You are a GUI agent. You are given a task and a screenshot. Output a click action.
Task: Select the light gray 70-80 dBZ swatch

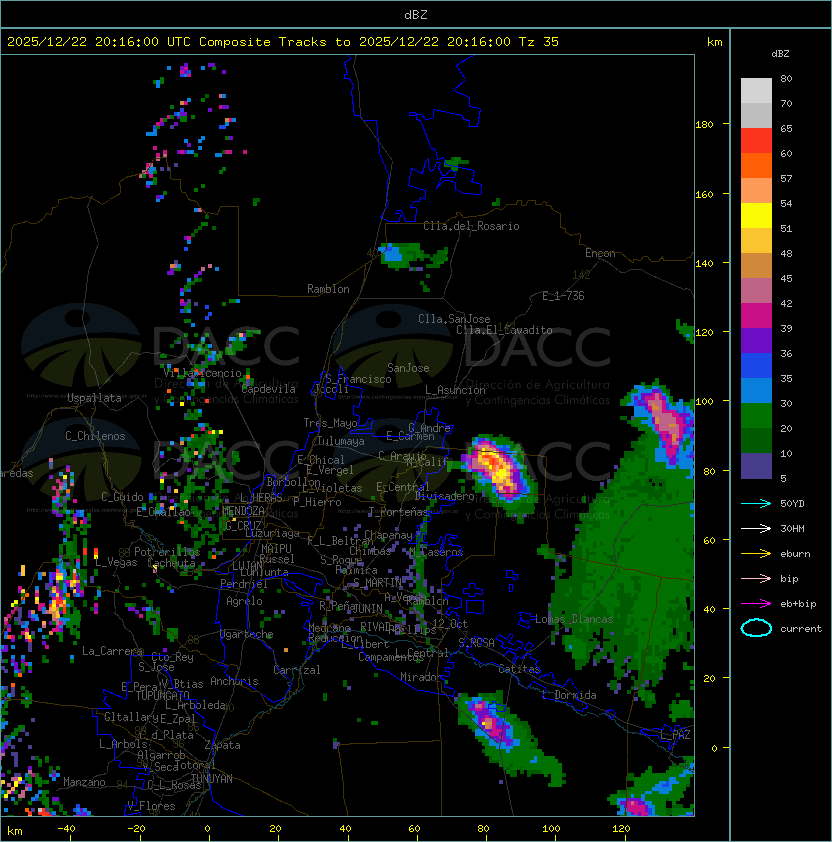pos(756,91)
